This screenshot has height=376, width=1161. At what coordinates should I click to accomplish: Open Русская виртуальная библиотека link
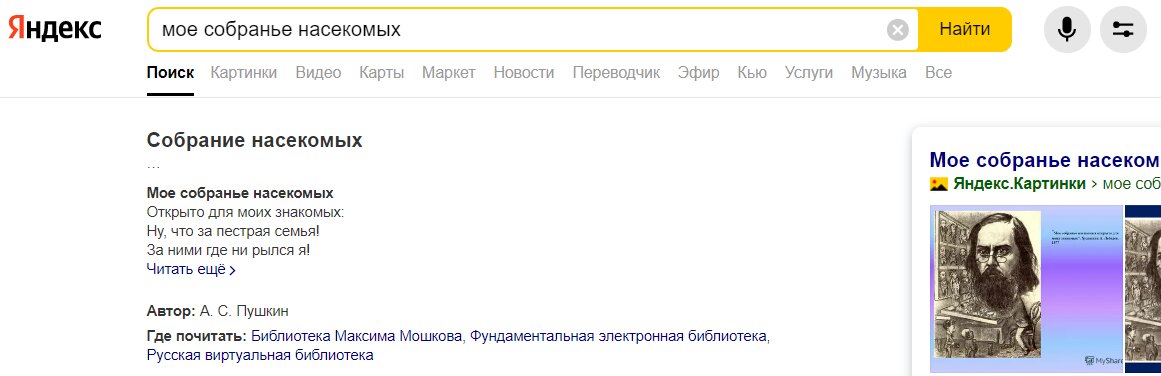(x=260, y=355)
